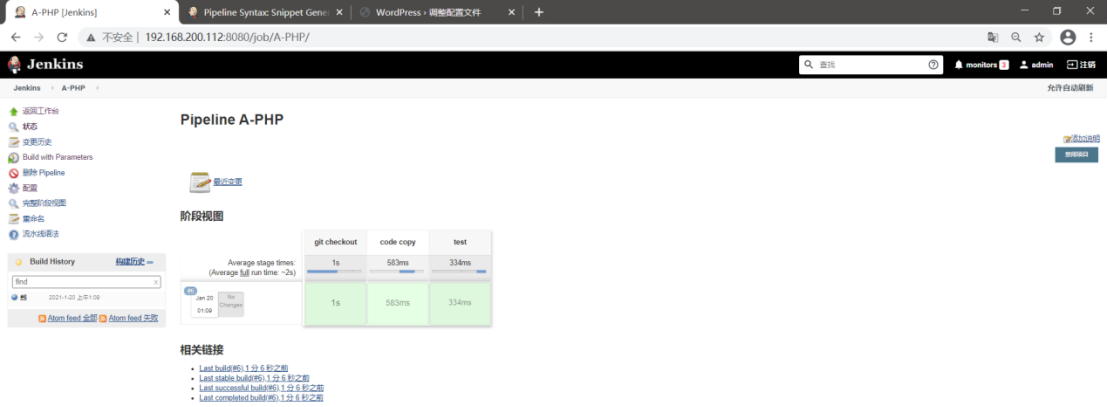Image resolution: width=1108 pixels, height=407 pixels.
Task: Collapse Build History with the dash toggle
Action: pos(150,262)
